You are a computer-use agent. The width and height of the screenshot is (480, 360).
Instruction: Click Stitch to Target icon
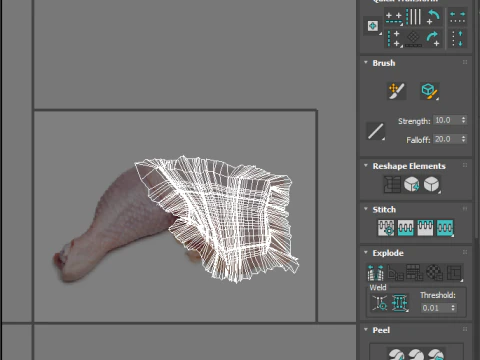(x=386, y=228)
